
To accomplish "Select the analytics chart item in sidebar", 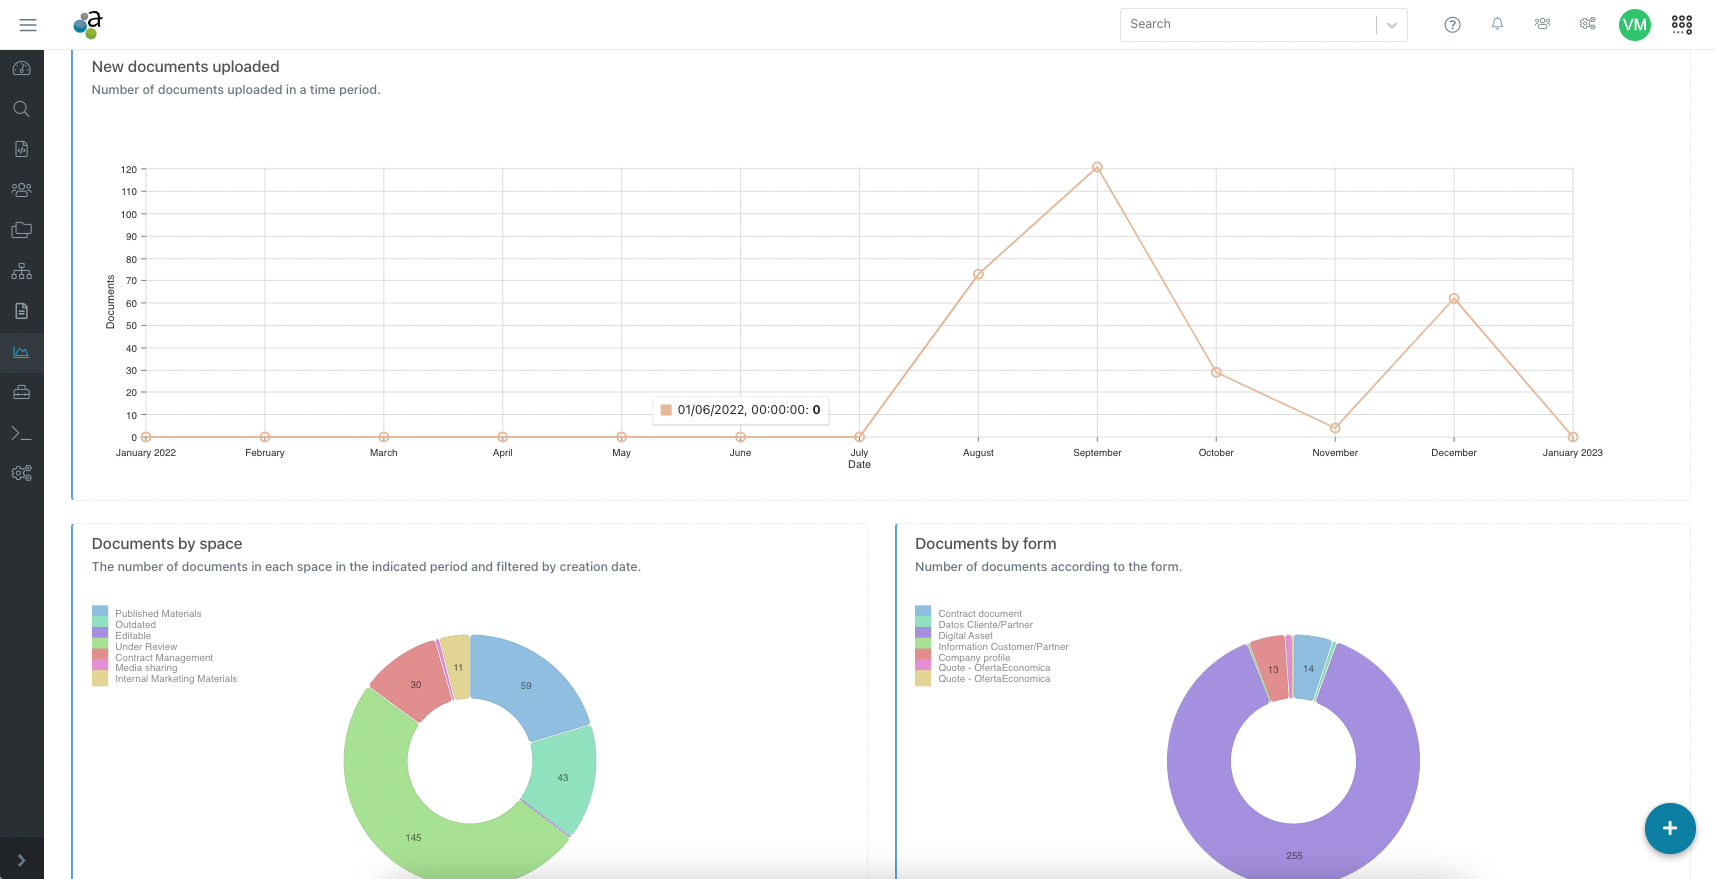I will point(21,352).
